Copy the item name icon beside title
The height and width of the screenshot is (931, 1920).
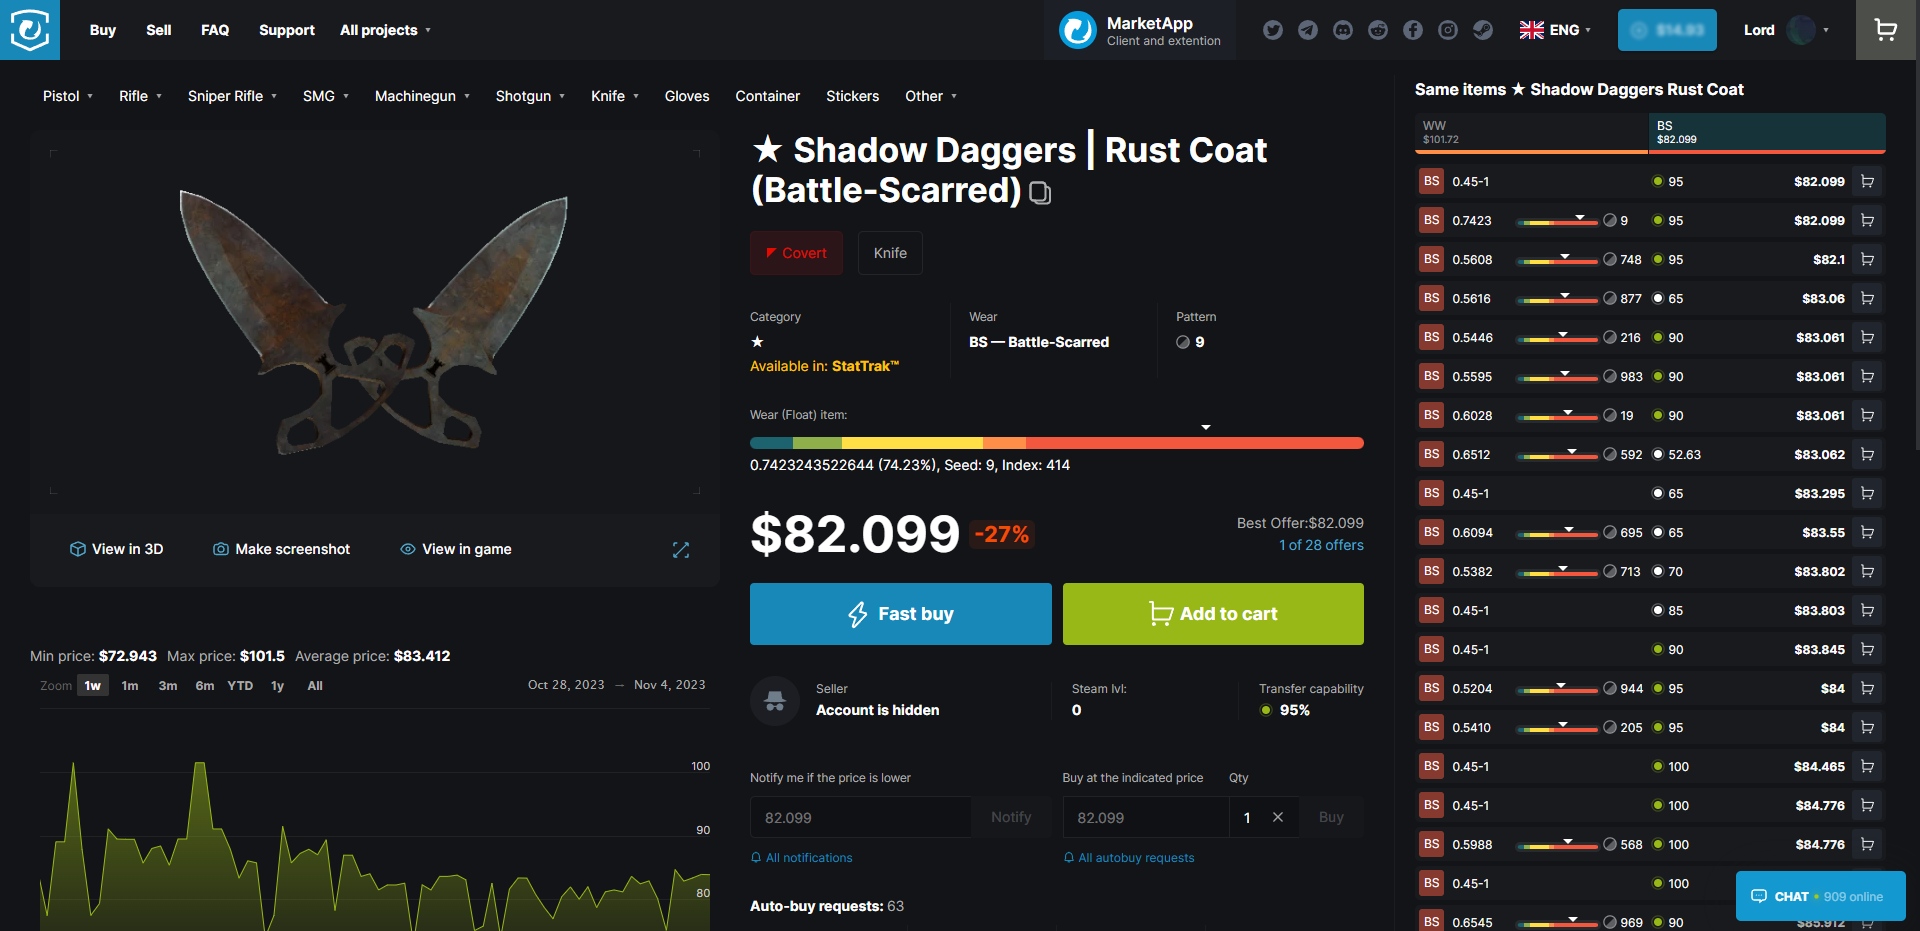[x=1040, y=192]
